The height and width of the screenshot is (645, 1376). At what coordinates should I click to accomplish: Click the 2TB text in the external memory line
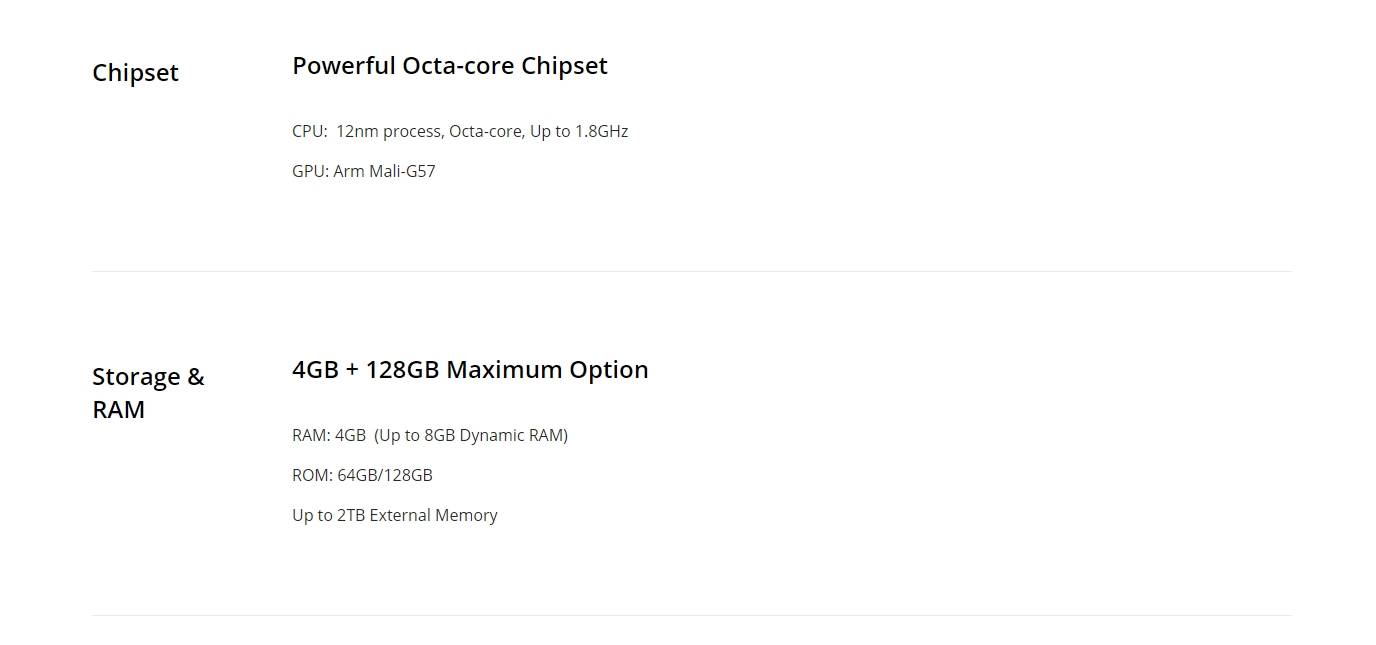[351, 515]
